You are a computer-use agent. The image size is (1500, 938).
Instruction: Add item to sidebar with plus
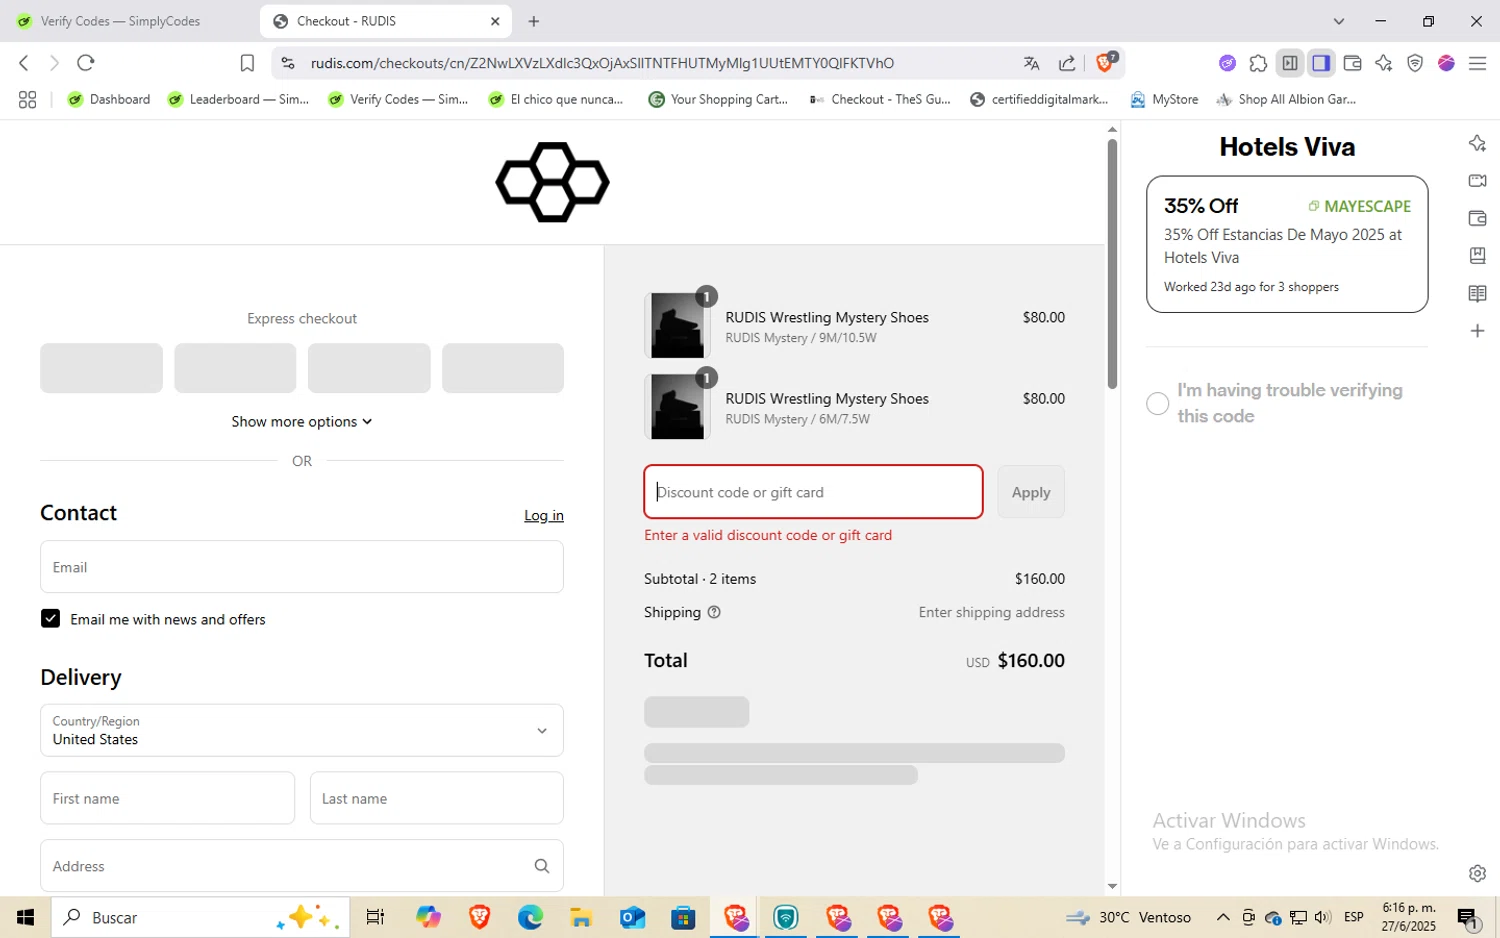pos(1477,331)
